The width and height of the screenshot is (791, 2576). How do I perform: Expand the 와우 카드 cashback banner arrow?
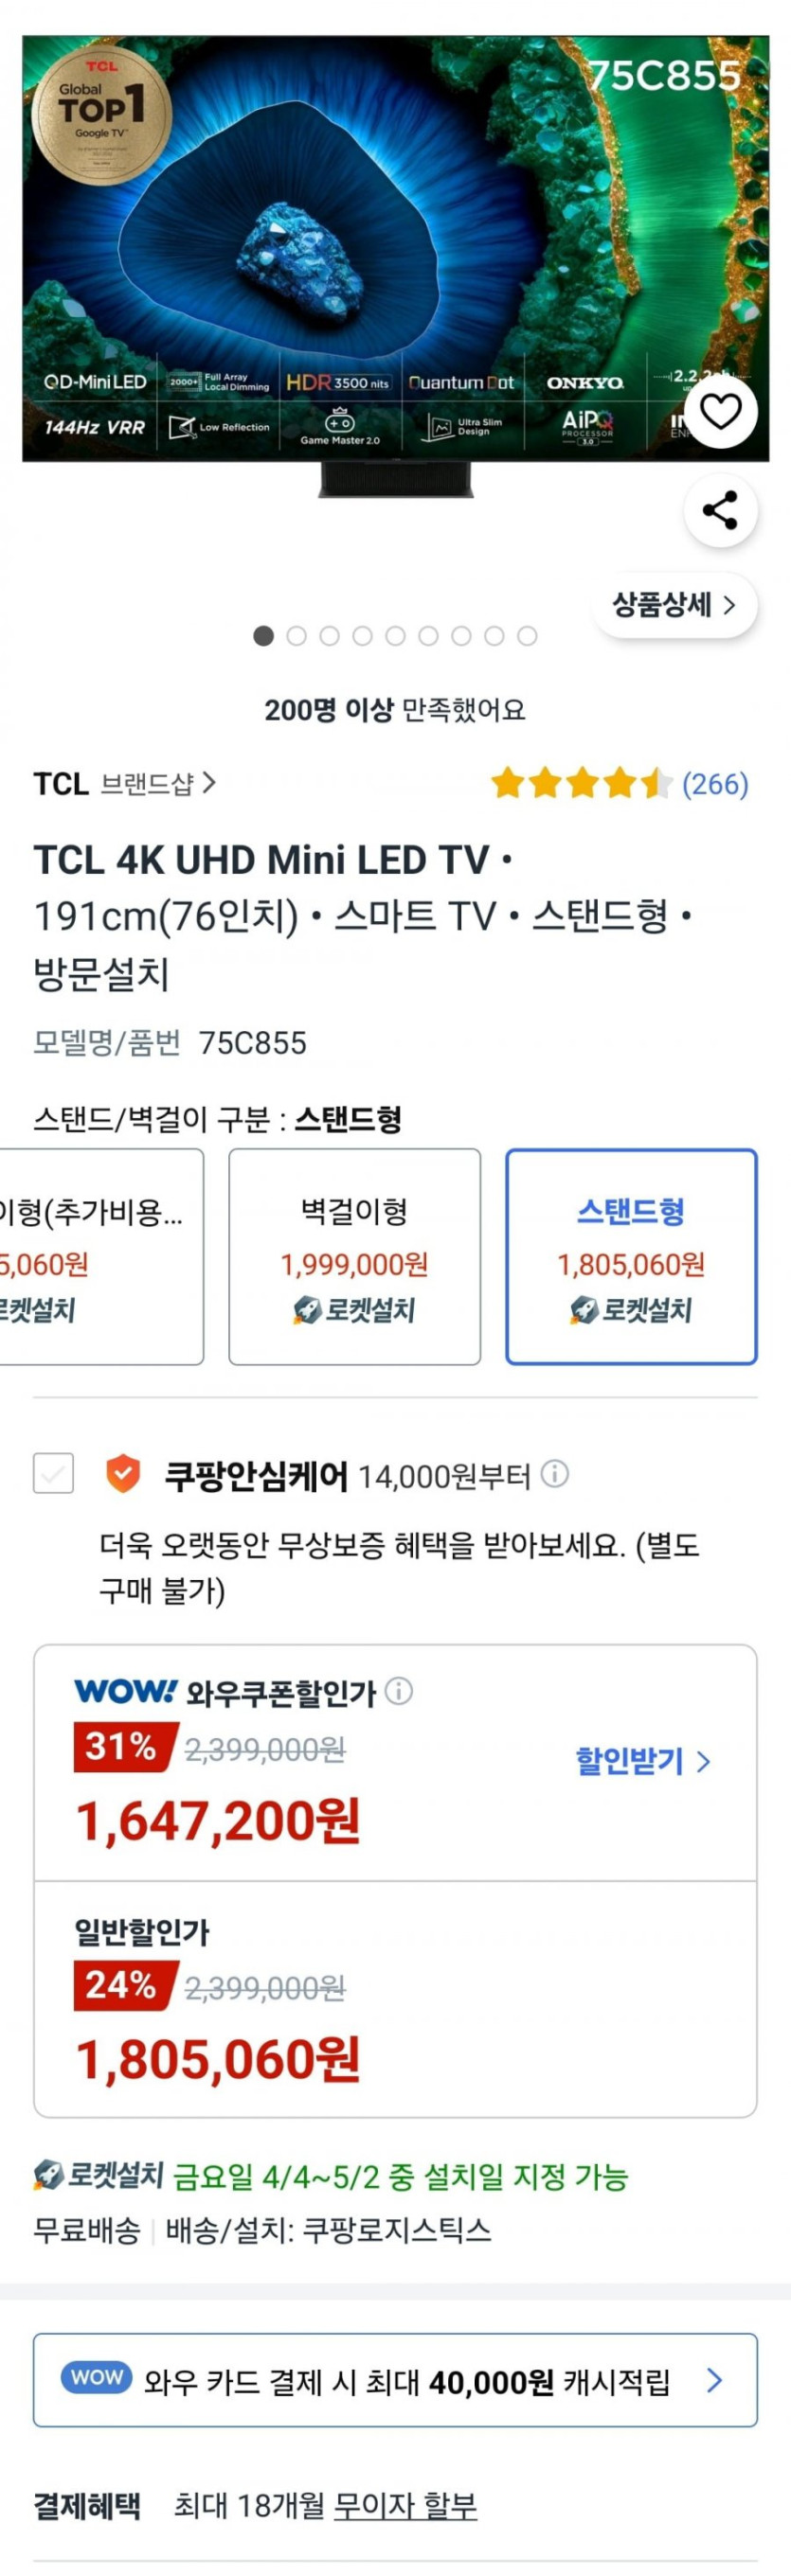pyautogui.click(x=714, y=2379)
